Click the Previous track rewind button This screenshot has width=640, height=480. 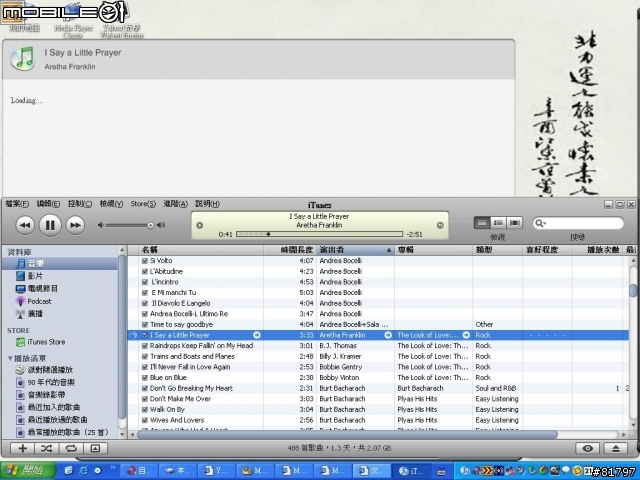(x=25, y=225)
